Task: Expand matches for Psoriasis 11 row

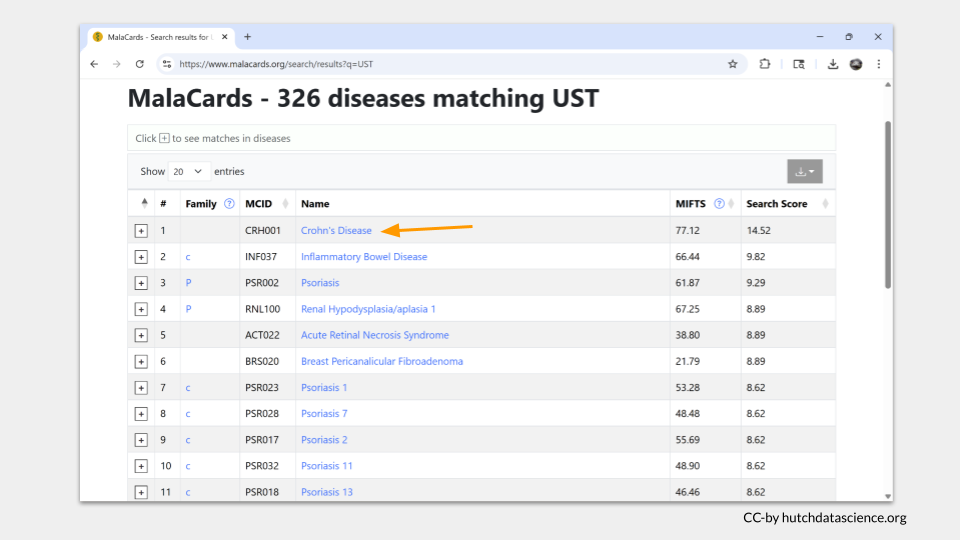Action: pyautogui.click(x=141, y=467)
